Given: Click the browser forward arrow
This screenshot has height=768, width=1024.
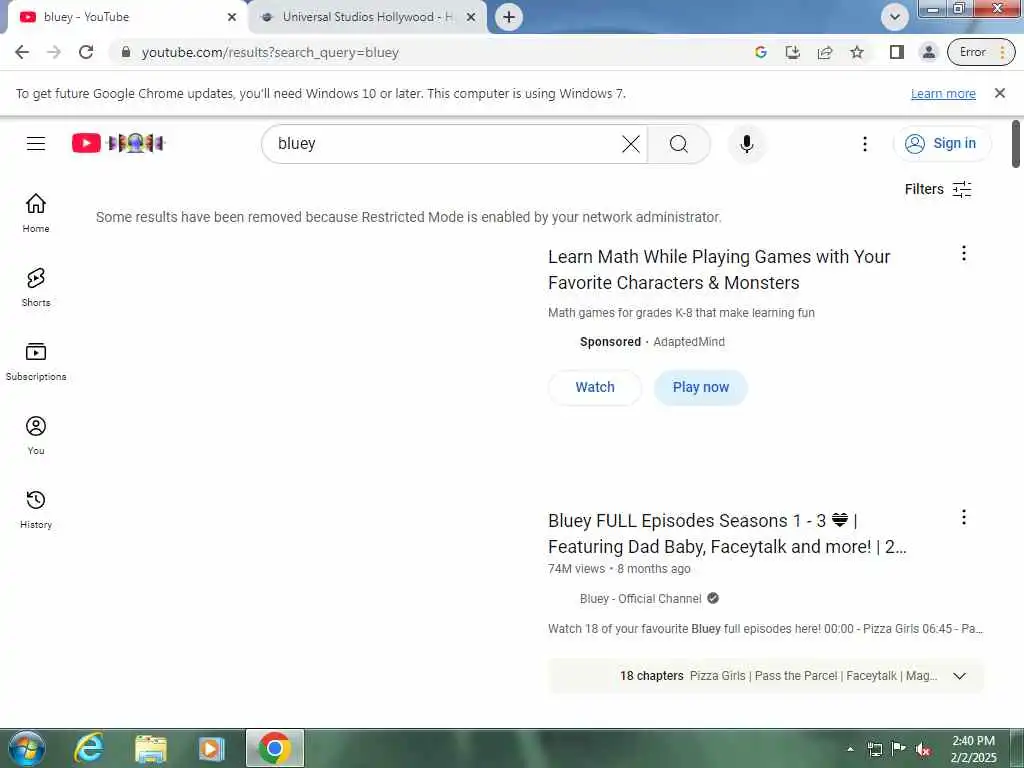Looking at the screenshot, I should pyautogui.click(x=54, y=52).
